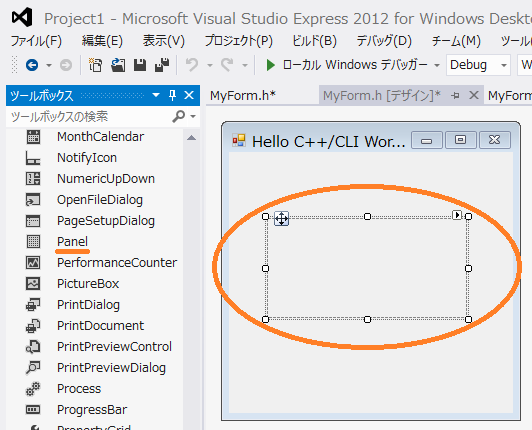This screenshot has width=532, height=430.
Task: Click the toolbox scroll up arrow
Action: tap(192, 137)
